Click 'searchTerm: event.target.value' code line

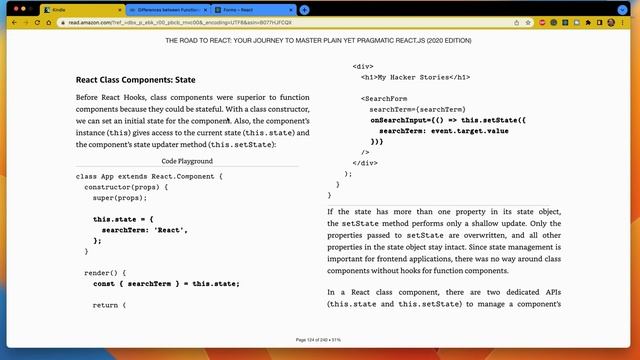pos(444,131)
